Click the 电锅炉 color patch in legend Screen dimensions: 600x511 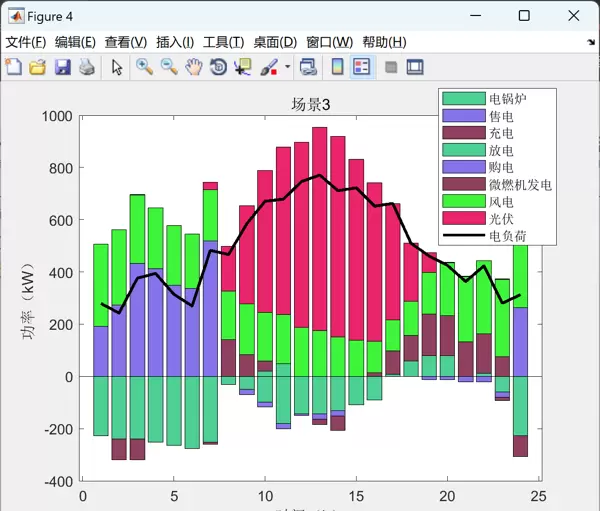point(463,99)
